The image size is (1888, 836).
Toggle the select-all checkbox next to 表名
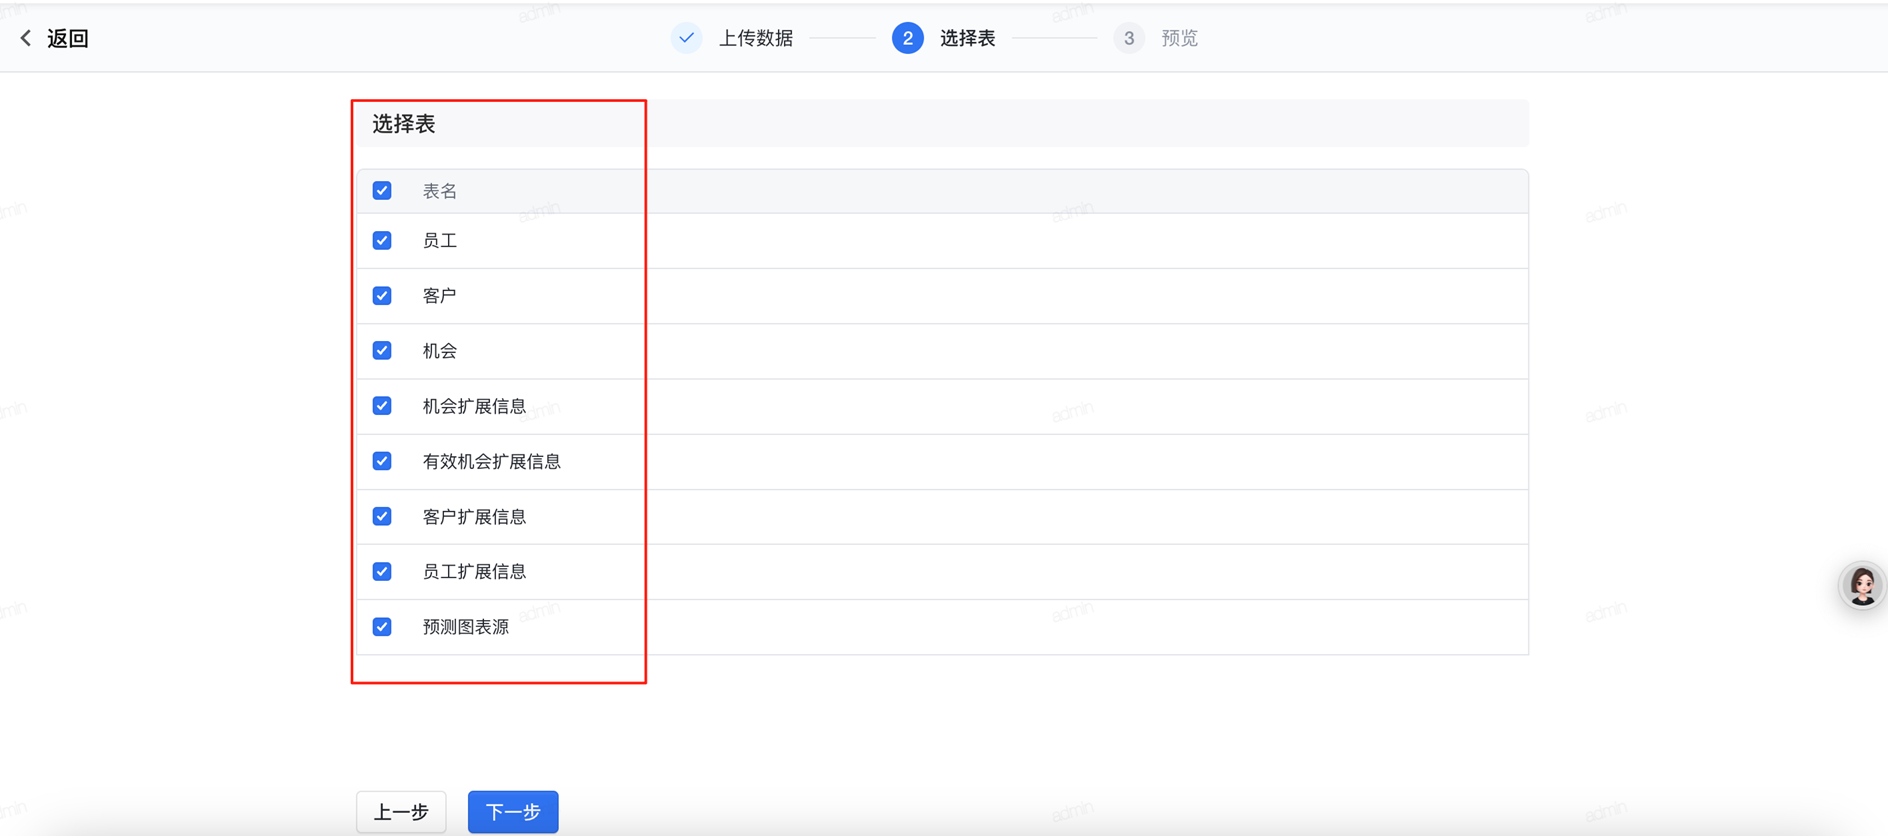pos(382,191)
